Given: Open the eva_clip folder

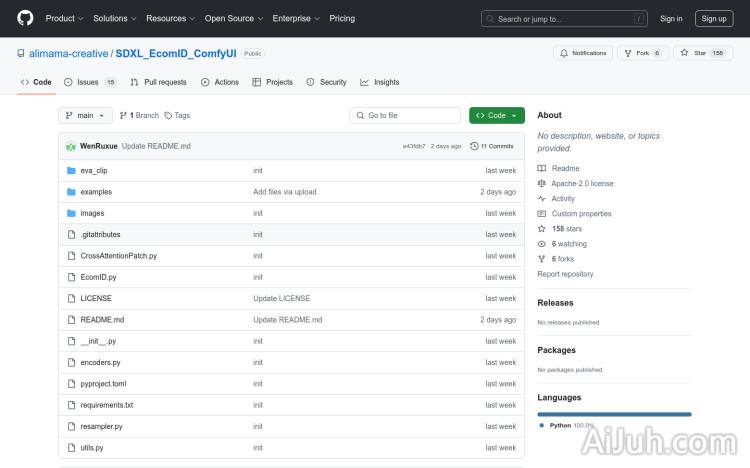Looking at the screenshot, I should click(x=94, y=170).
